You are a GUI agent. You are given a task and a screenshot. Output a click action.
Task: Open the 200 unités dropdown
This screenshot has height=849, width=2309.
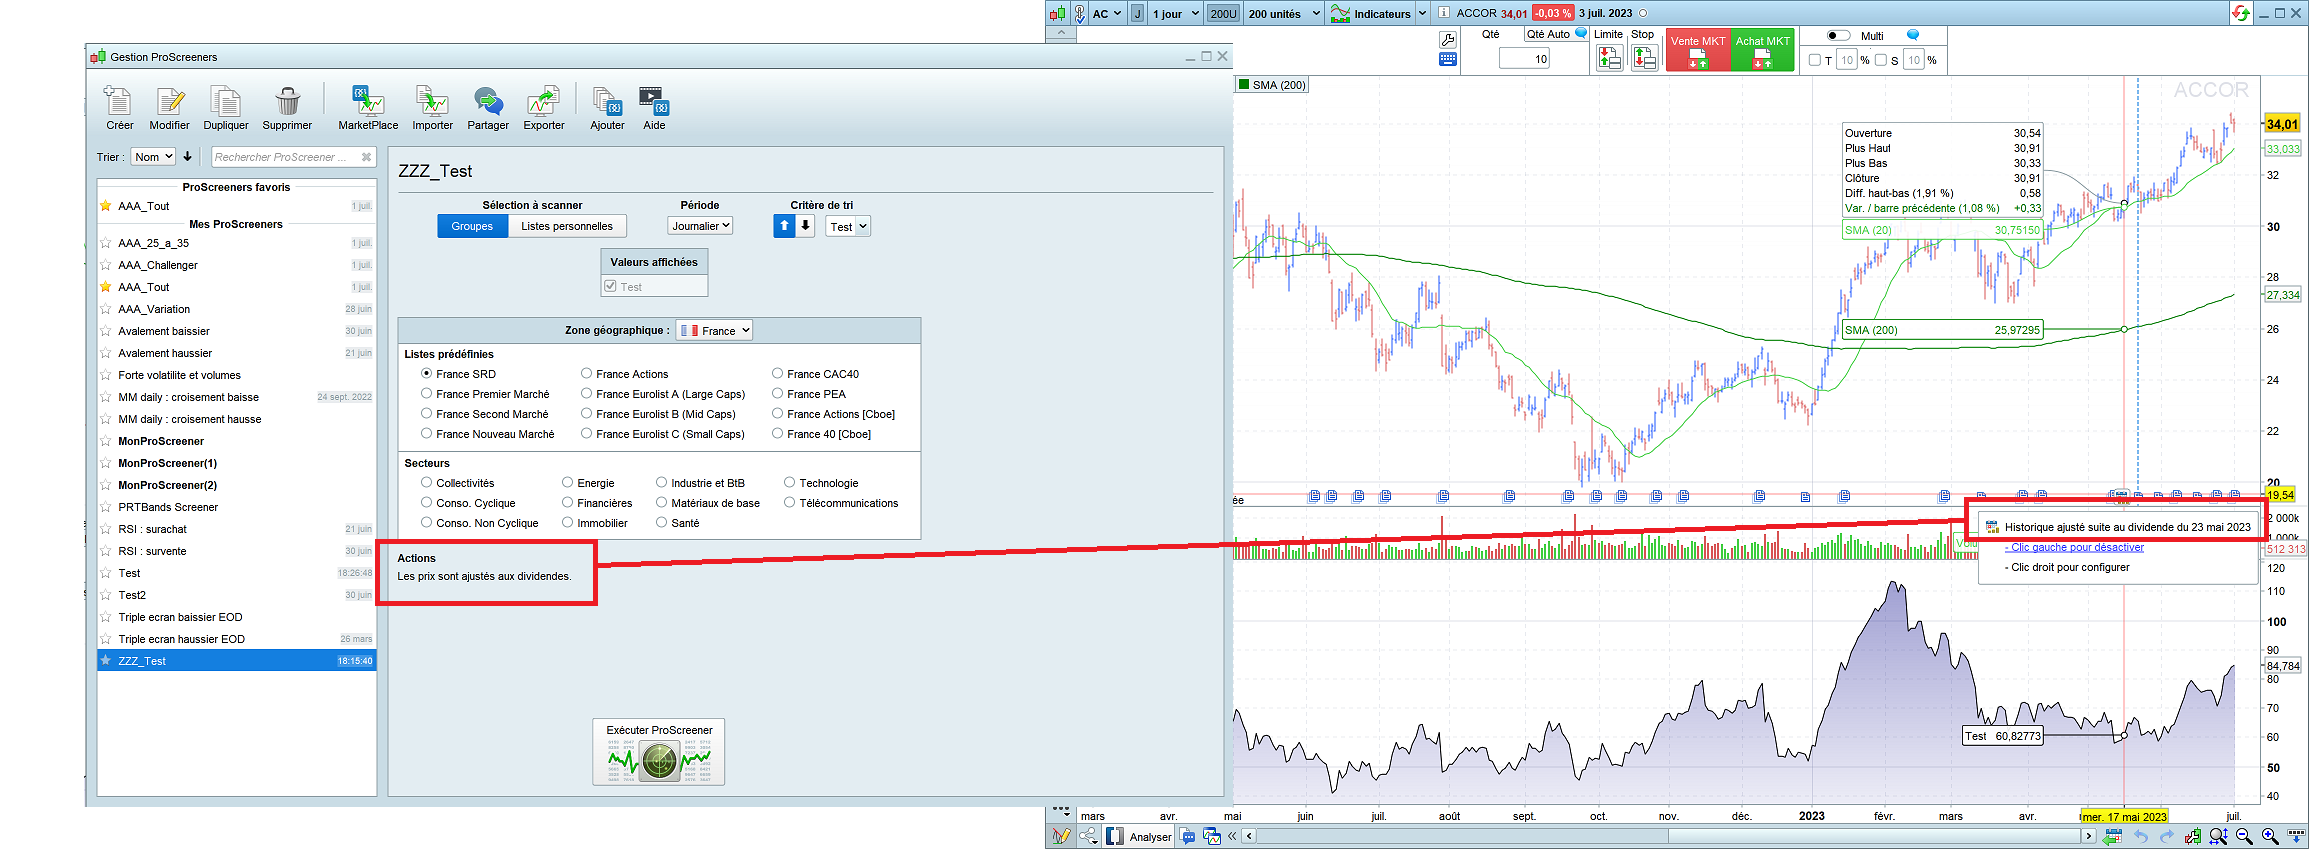click(1284, 14)
